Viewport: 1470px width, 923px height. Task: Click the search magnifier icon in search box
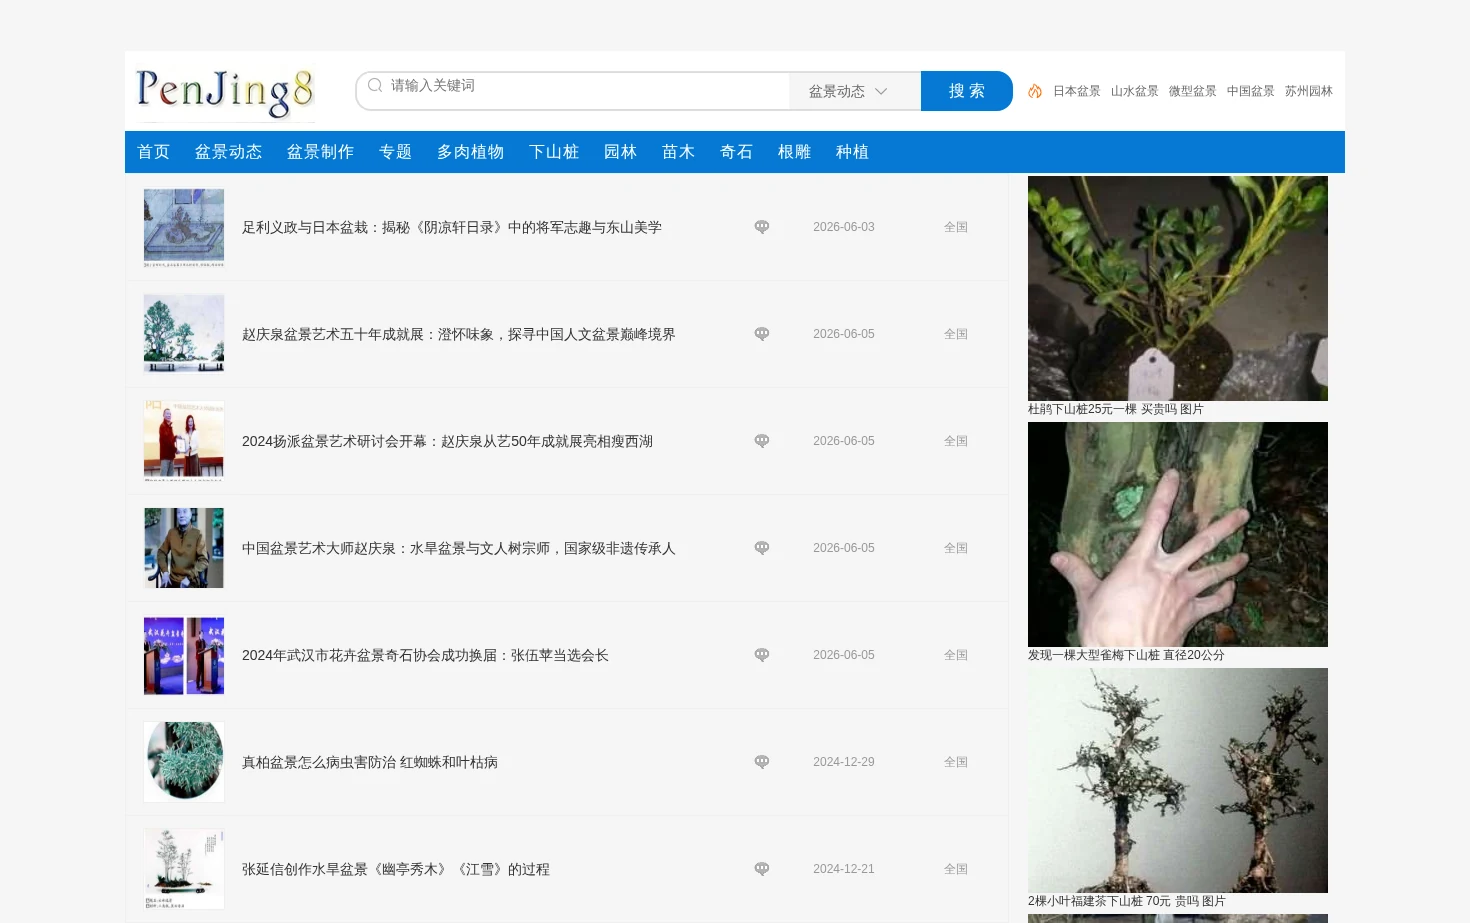tap(375, 86)
